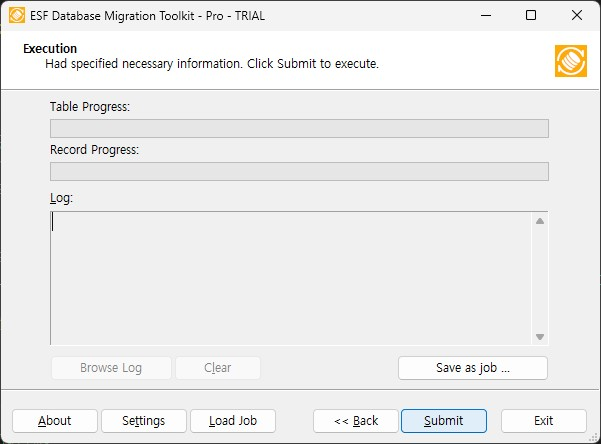Screen dimensions: 601x444
Task: Open the About dialog
Action: click(x=55, y=421)
